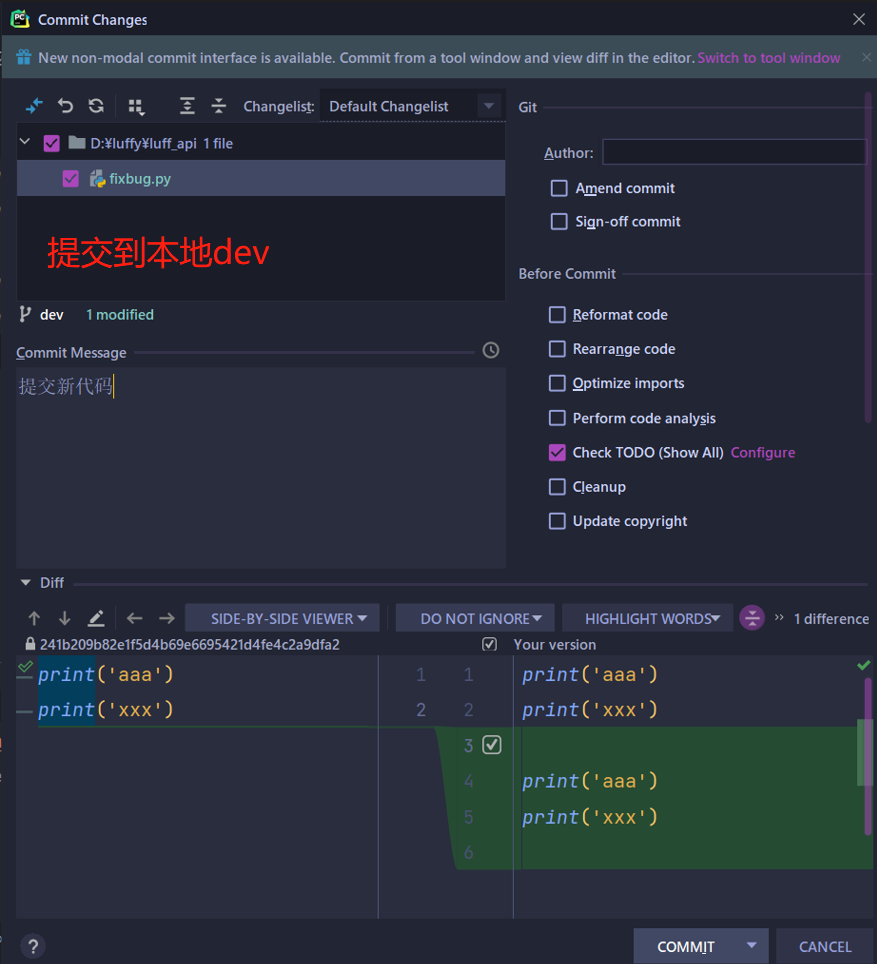This screenshot has height=964, width=877.
Task: Click in the Commit Message text area
Action: click(261, 467)
